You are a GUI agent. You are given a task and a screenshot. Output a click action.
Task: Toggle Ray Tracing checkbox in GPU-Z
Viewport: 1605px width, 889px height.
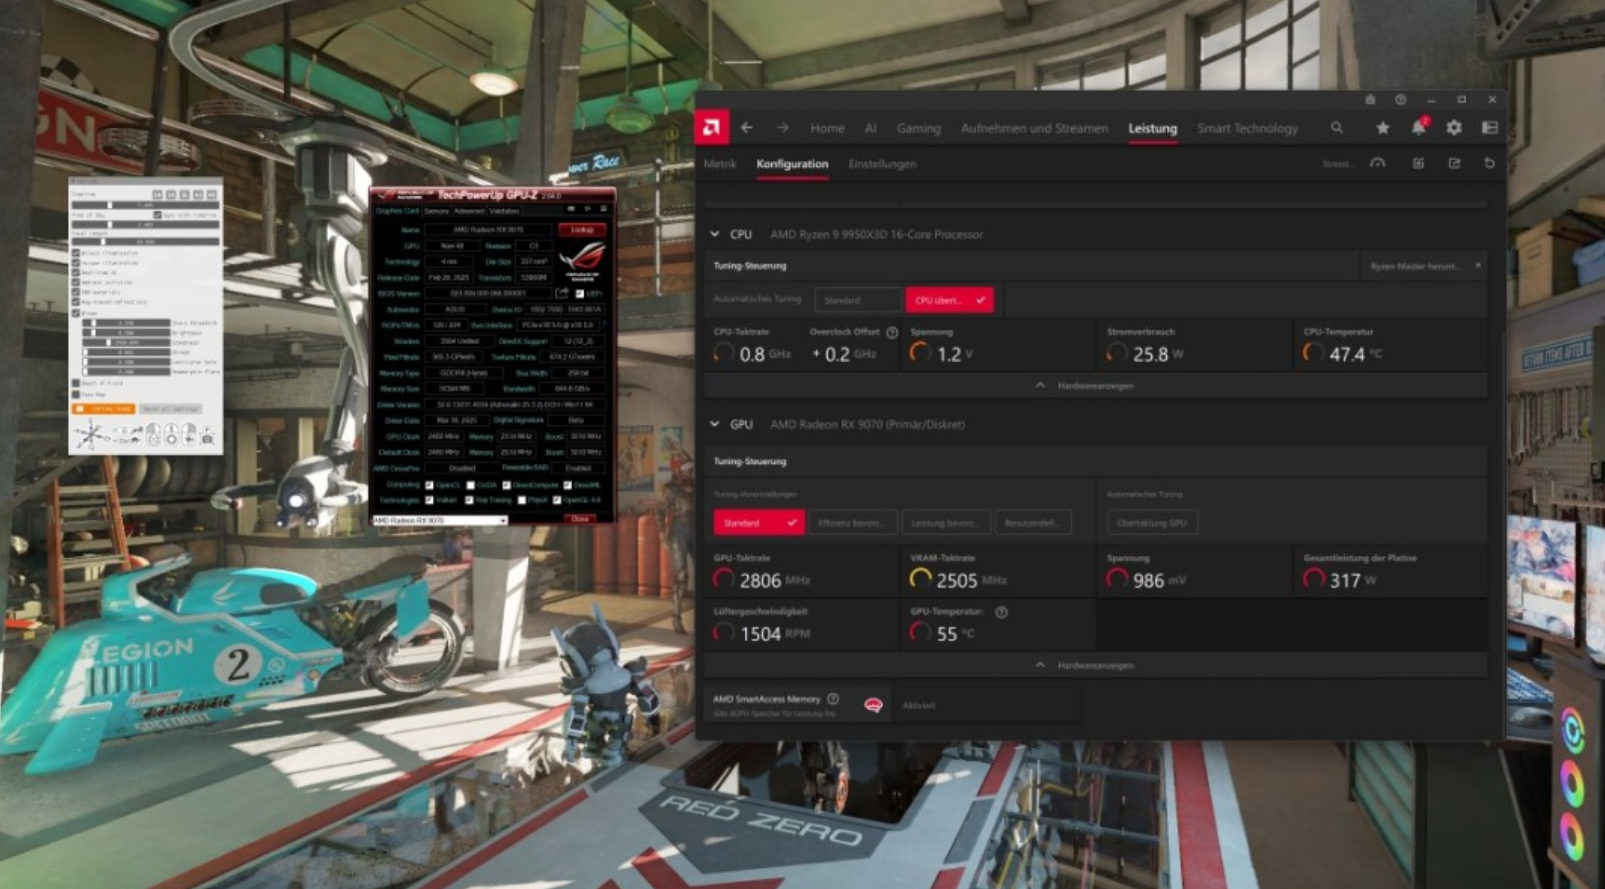click(469, 500)
